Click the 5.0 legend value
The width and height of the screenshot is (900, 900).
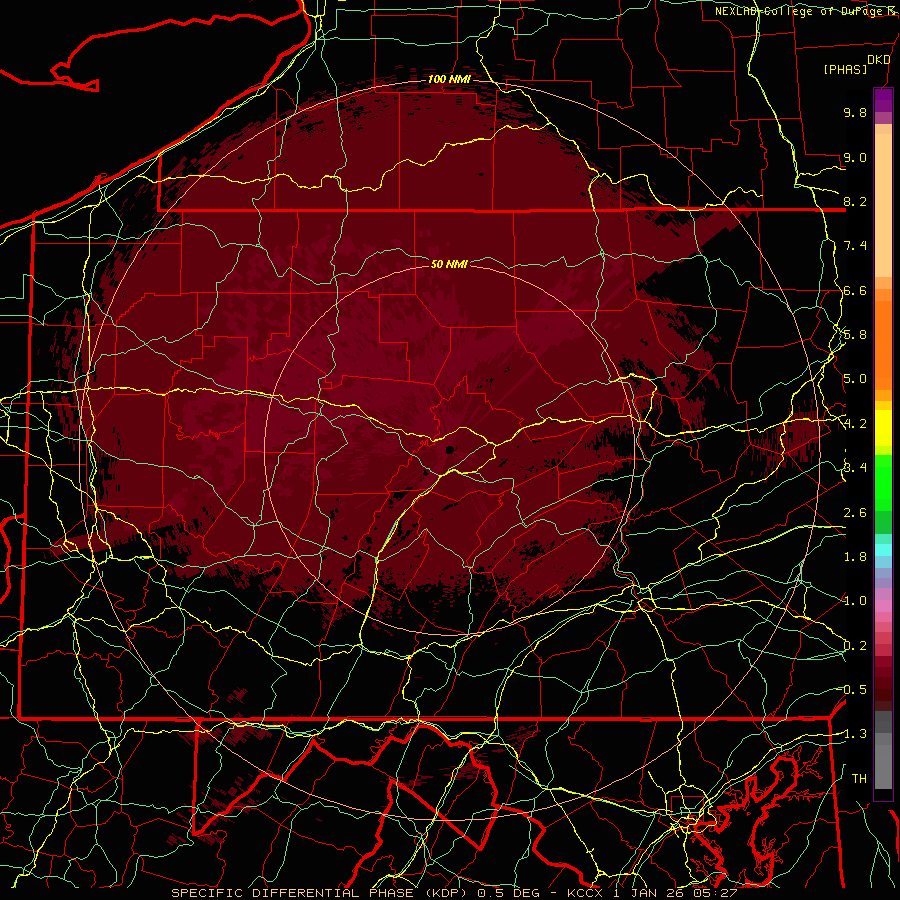tap(855, 379)
